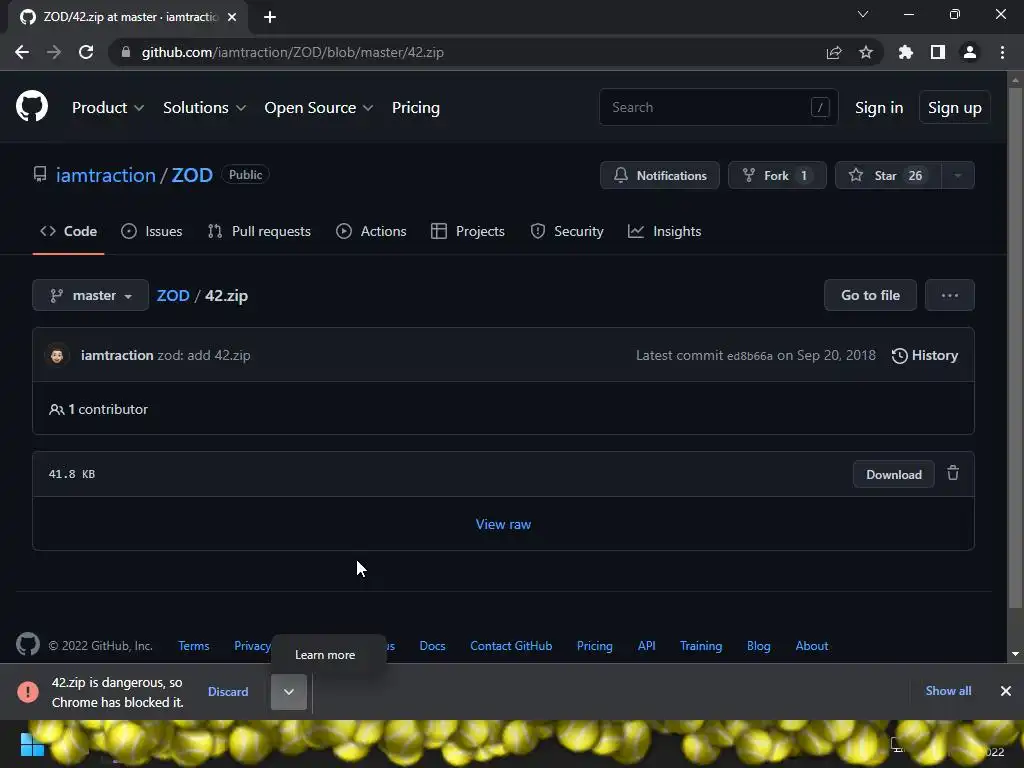1024x768 pixels.
Task: Click the tab search chevron in title bar
Action: tap(863, 14)
